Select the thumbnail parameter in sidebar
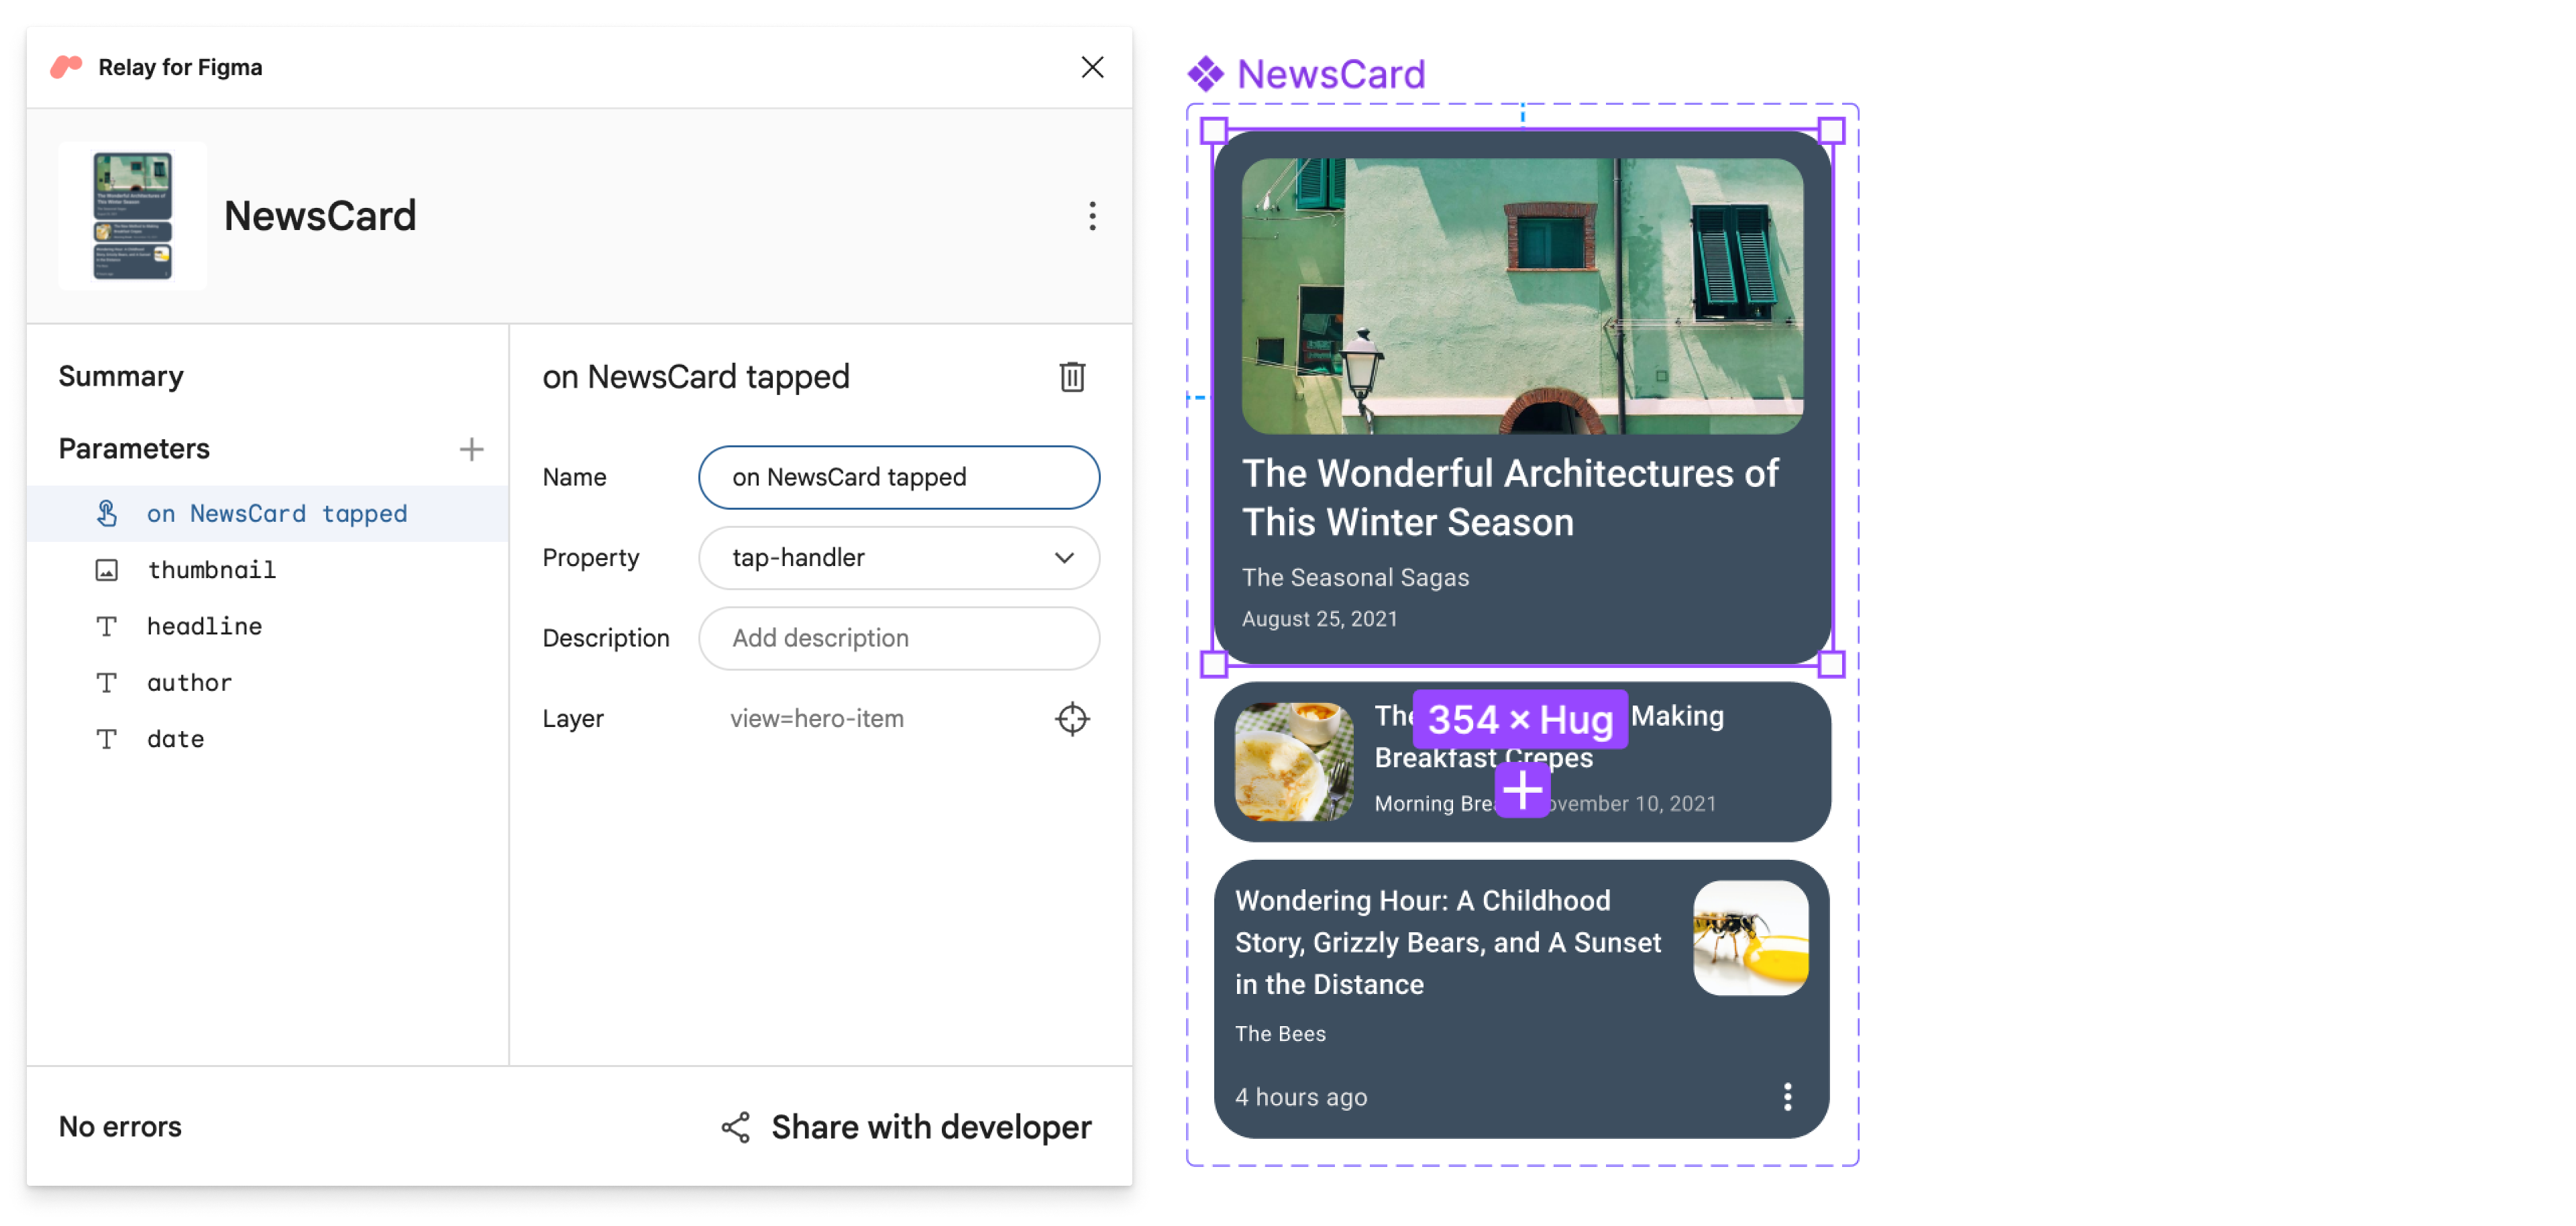Screen dimensions: 2576x1226 [x=209, y=569]
